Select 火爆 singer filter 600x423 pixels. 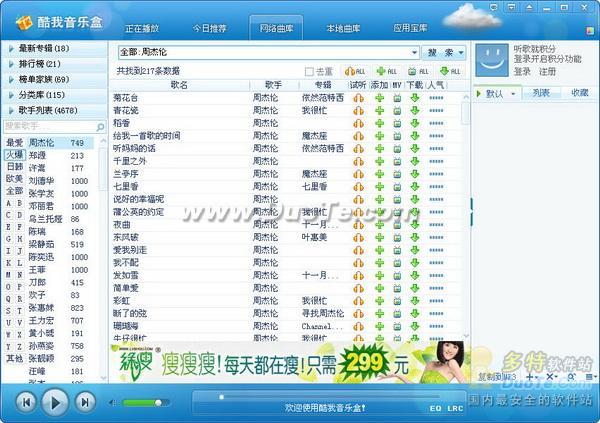(x=15, y=155)
